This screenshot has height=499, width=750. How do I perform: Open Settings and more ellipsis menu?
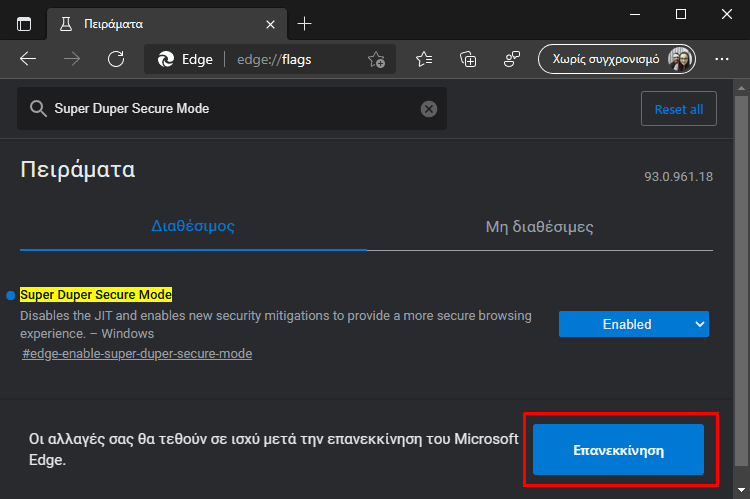pos(721,59)
